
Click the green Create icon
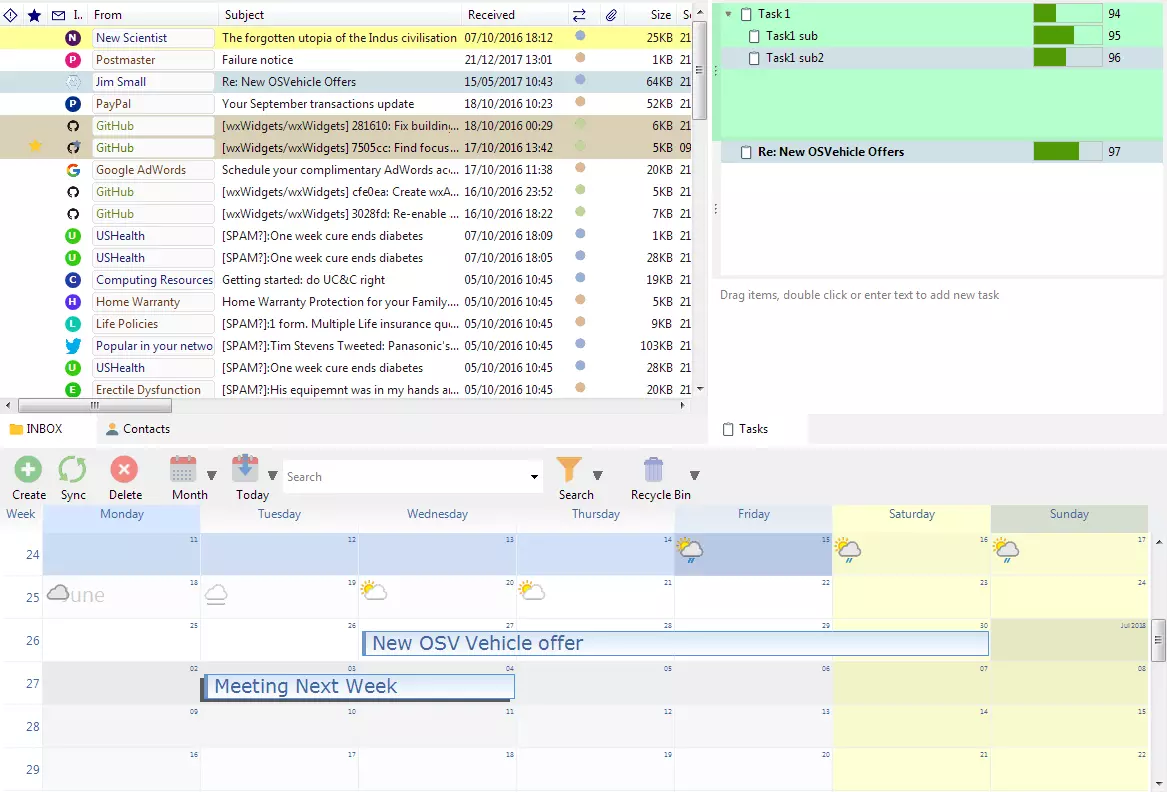28,470
